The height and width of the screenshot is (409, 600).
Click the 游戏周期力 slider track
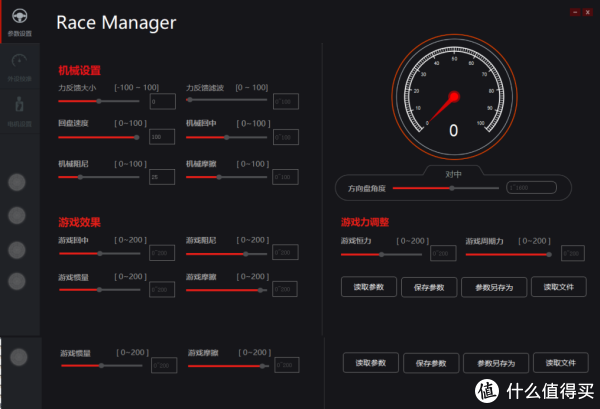point(509,254)
